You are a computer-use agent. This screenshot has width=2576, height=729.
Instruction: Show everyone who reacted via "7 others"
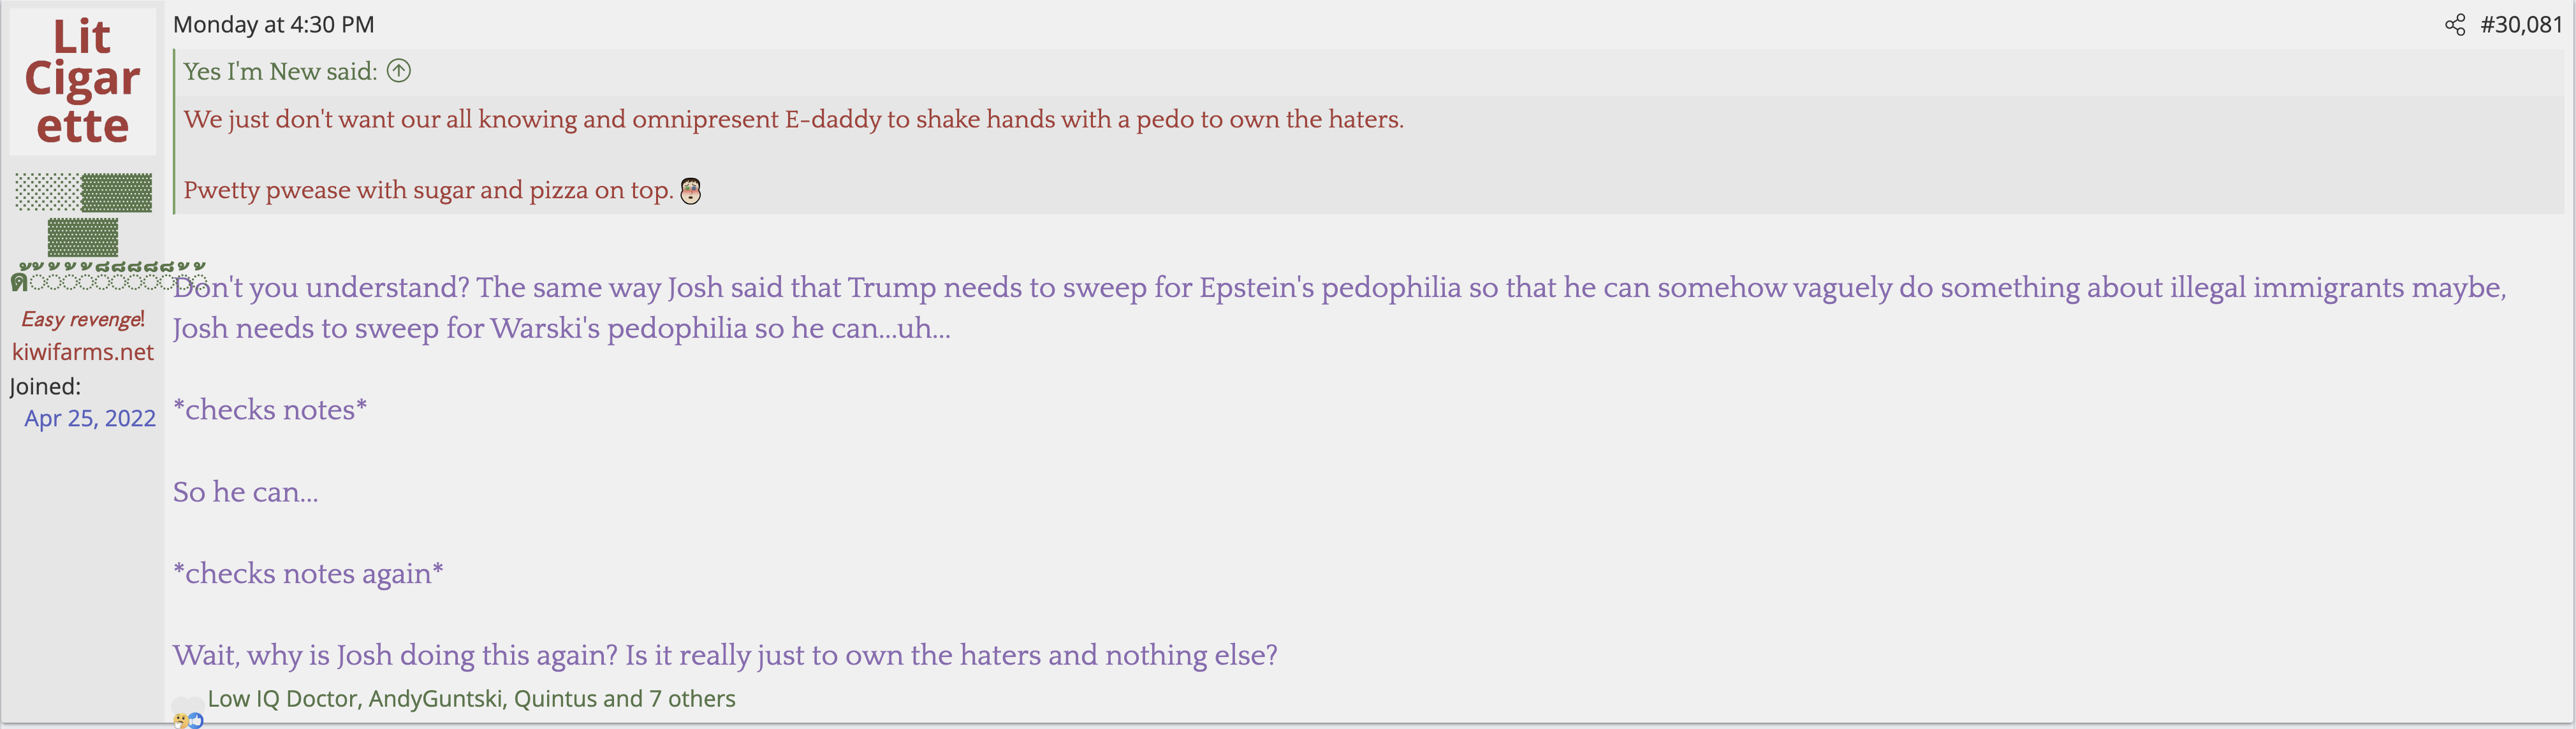692,699
